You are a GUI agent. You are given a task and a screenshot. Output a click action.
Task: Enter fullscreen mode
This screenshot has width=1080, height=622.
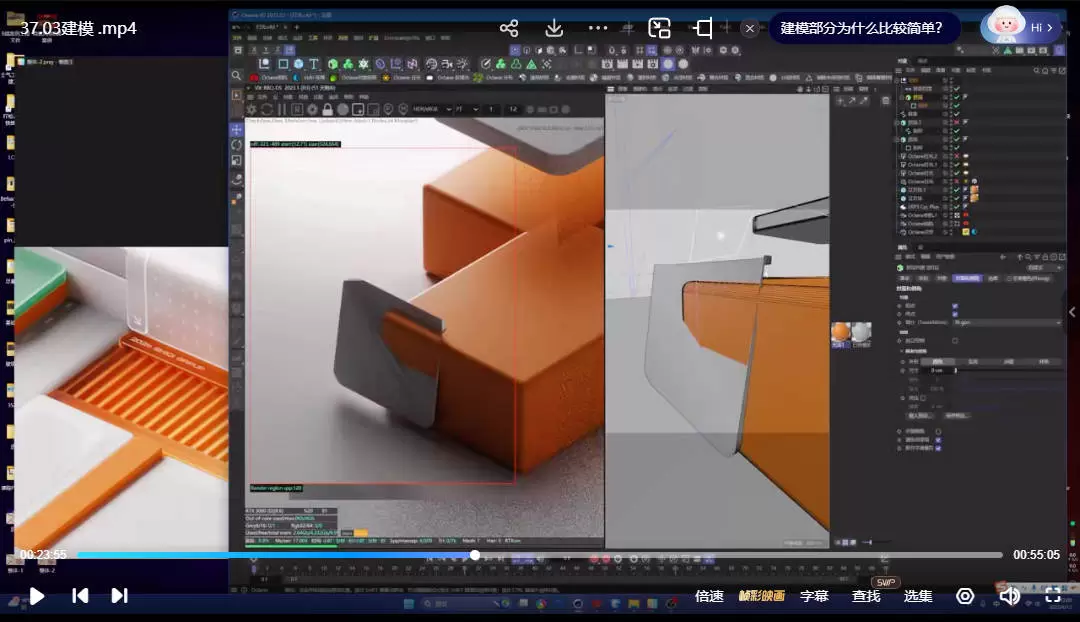(1053, 596)
